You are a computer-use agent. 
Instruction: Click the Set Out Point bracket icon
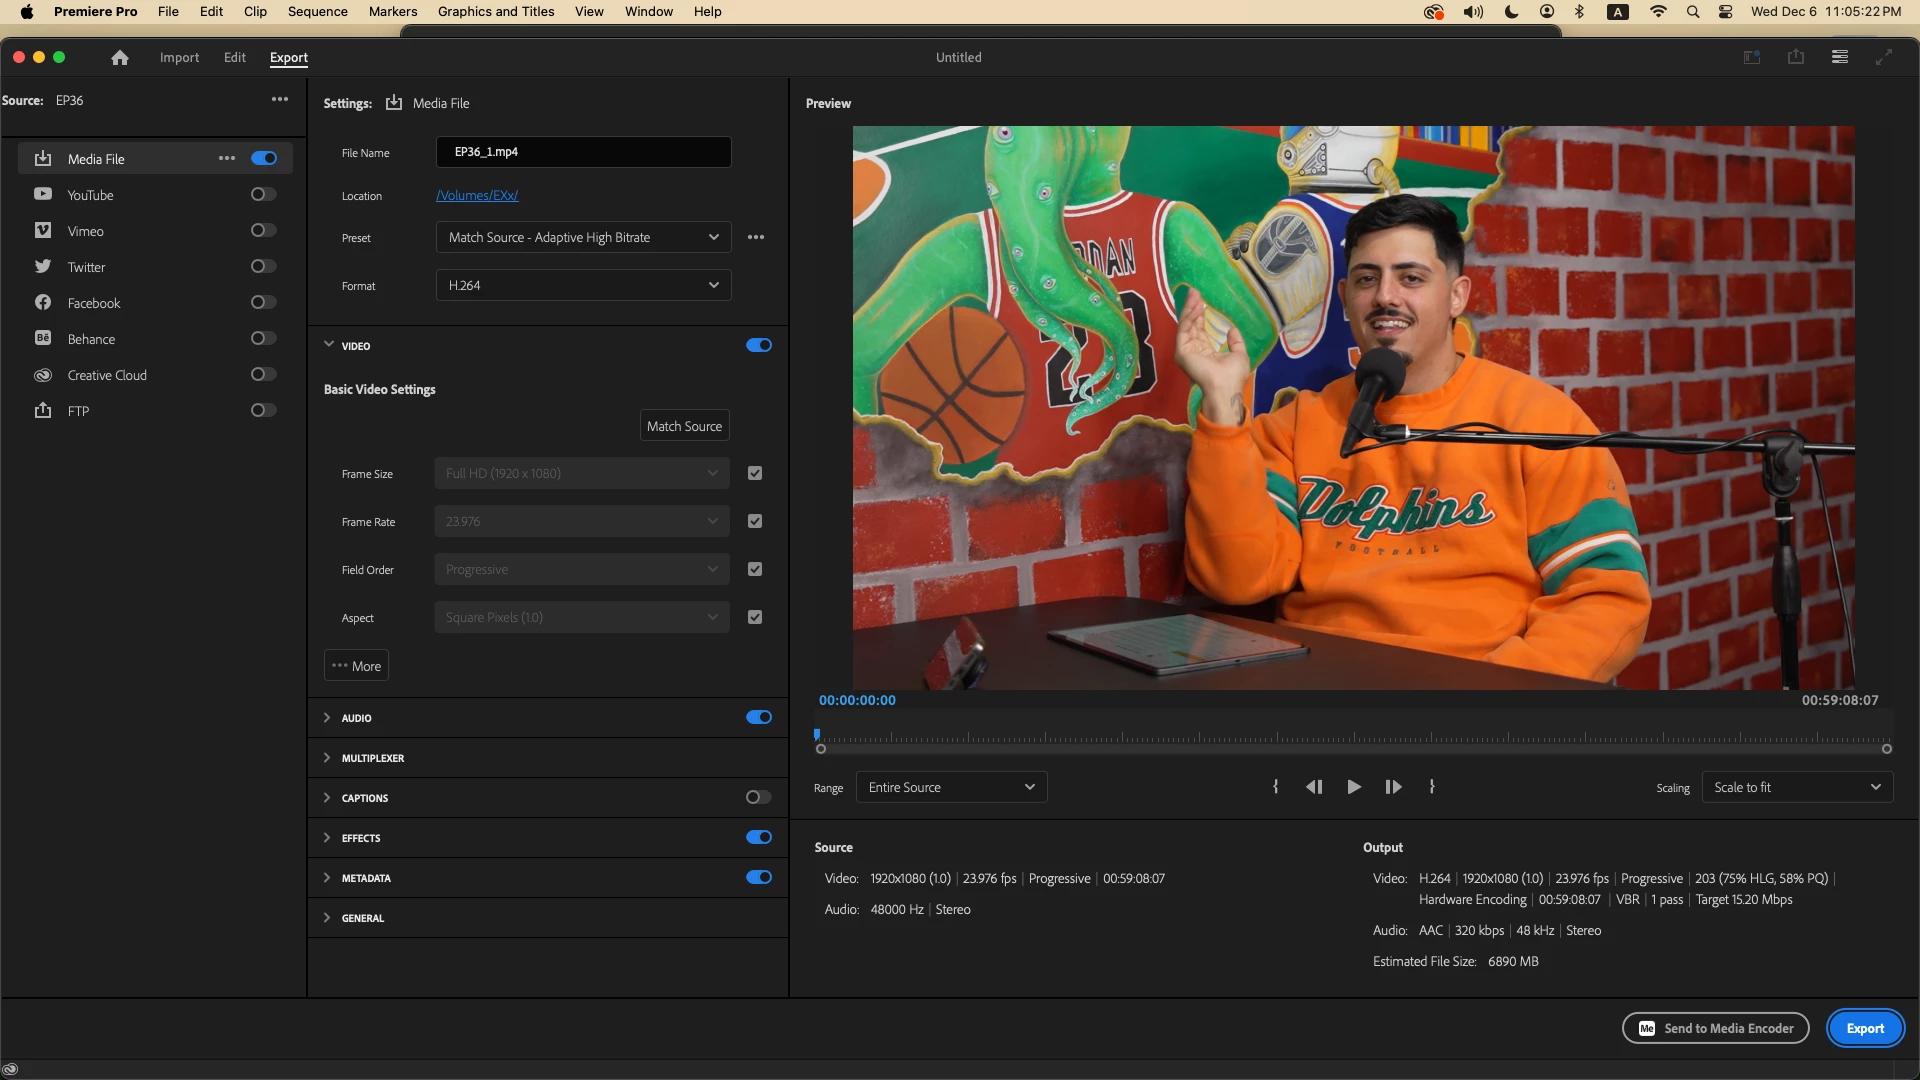click(1432, 787)
